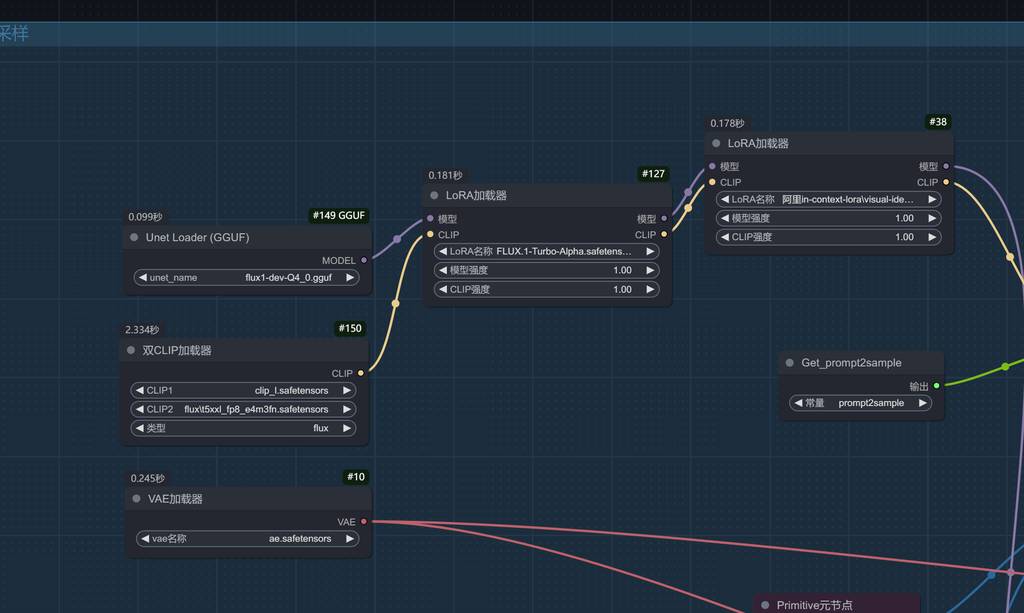Click CLIP output port on LoRA node #127

click(x=664, y=235)
